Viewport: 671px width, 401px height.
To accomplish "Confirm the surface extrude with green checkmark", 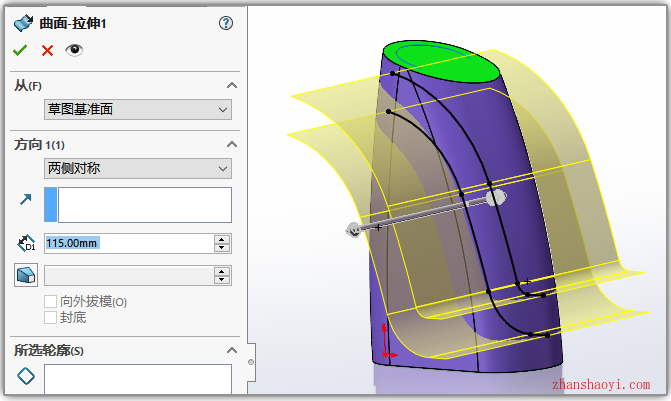I will (20, 50).
